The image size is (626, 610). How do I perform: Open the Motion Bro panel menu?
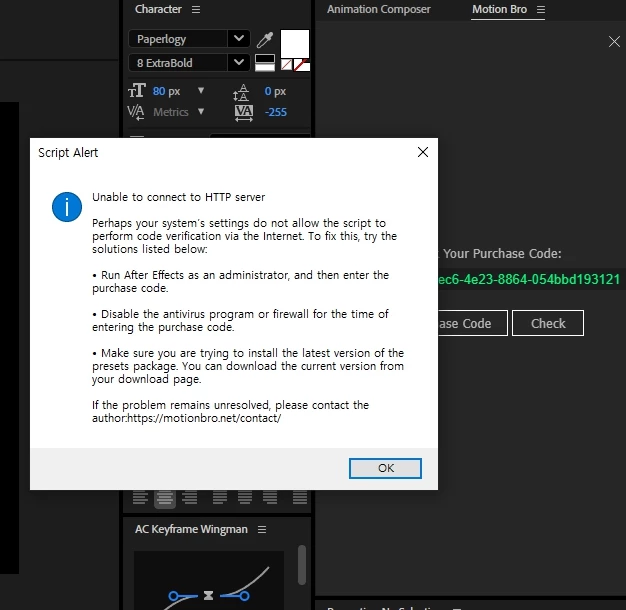(x=541, y=9)
